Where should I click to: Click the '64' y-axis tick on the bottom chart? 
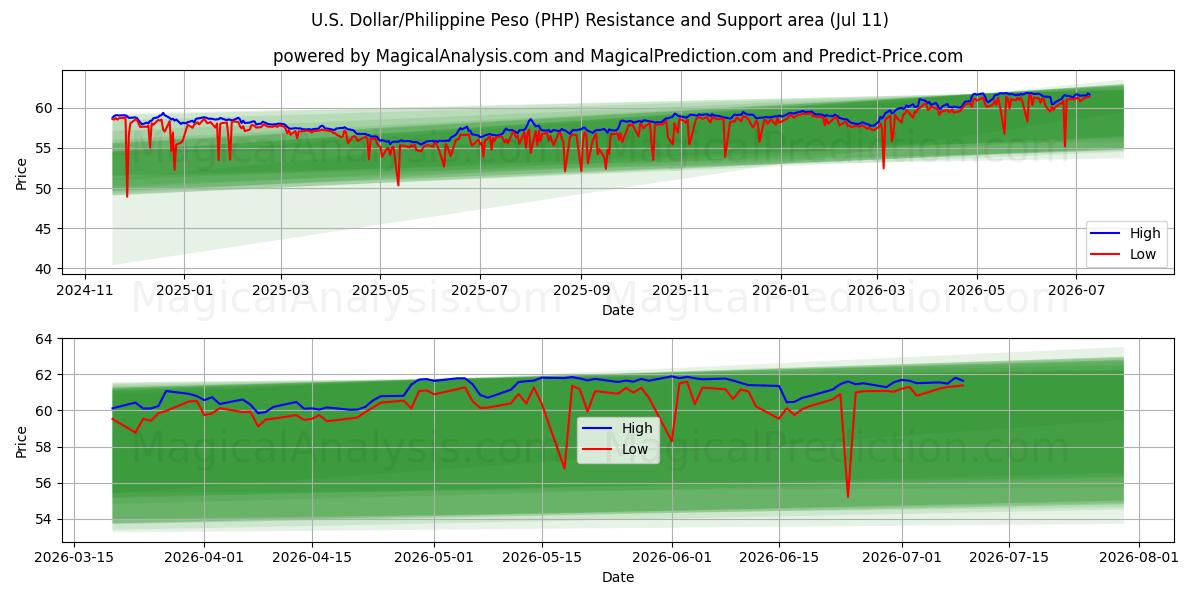coord(45,339)
